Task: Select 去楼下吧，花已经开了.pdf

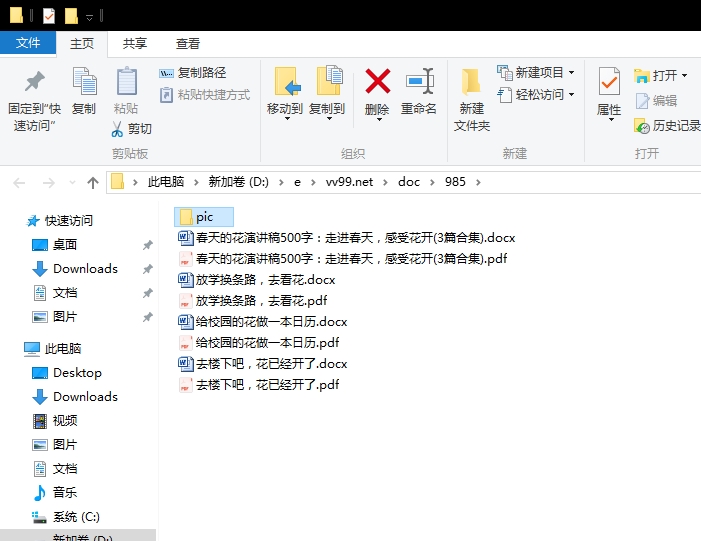Action: pos(258,385)
